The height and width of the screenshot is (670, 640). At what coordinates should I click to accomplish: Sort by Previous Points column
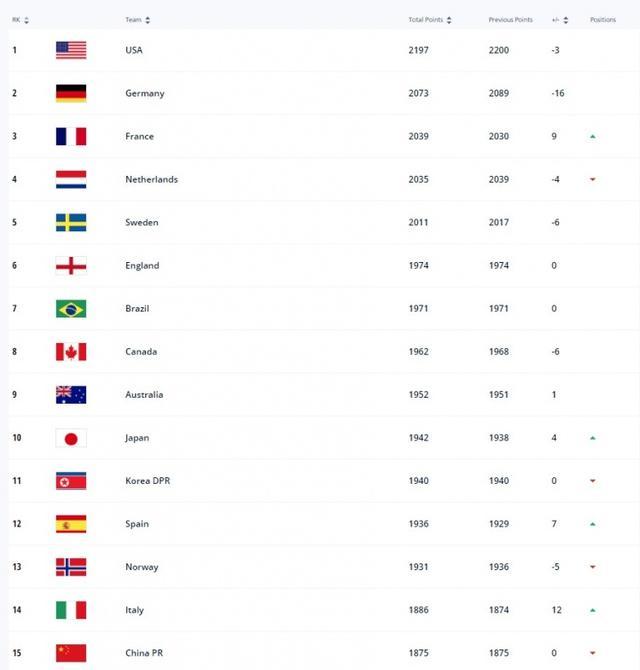pyautogui.click(x=513, y=20)
